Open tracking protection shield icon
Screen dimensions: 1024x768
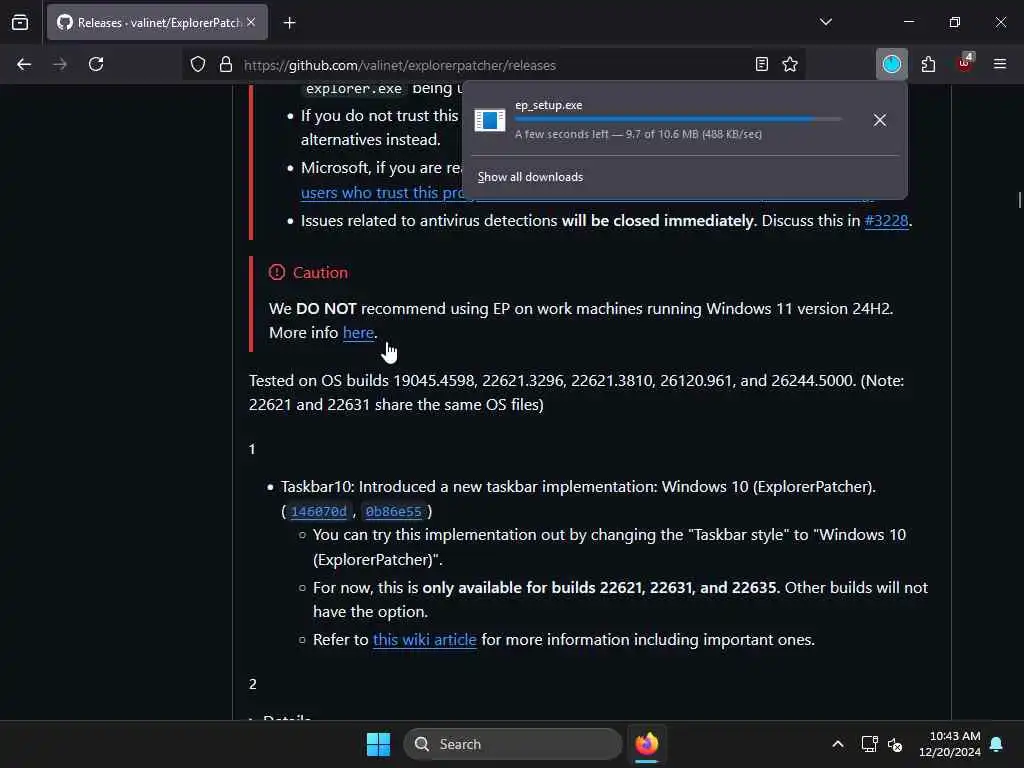coord(198,64)
